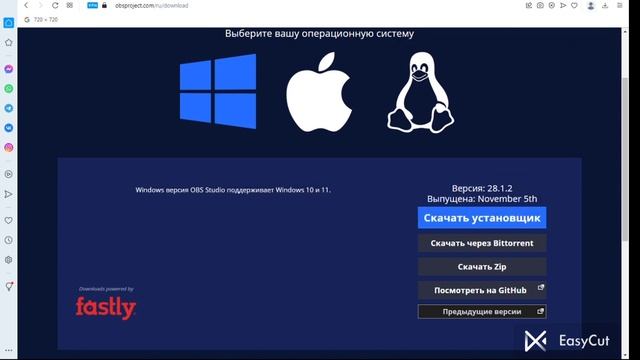Image resolution: width=640 pixels, height=360 pixels.
Task: Click the Выпущена: November 5th text
Action: coord(482,199)
